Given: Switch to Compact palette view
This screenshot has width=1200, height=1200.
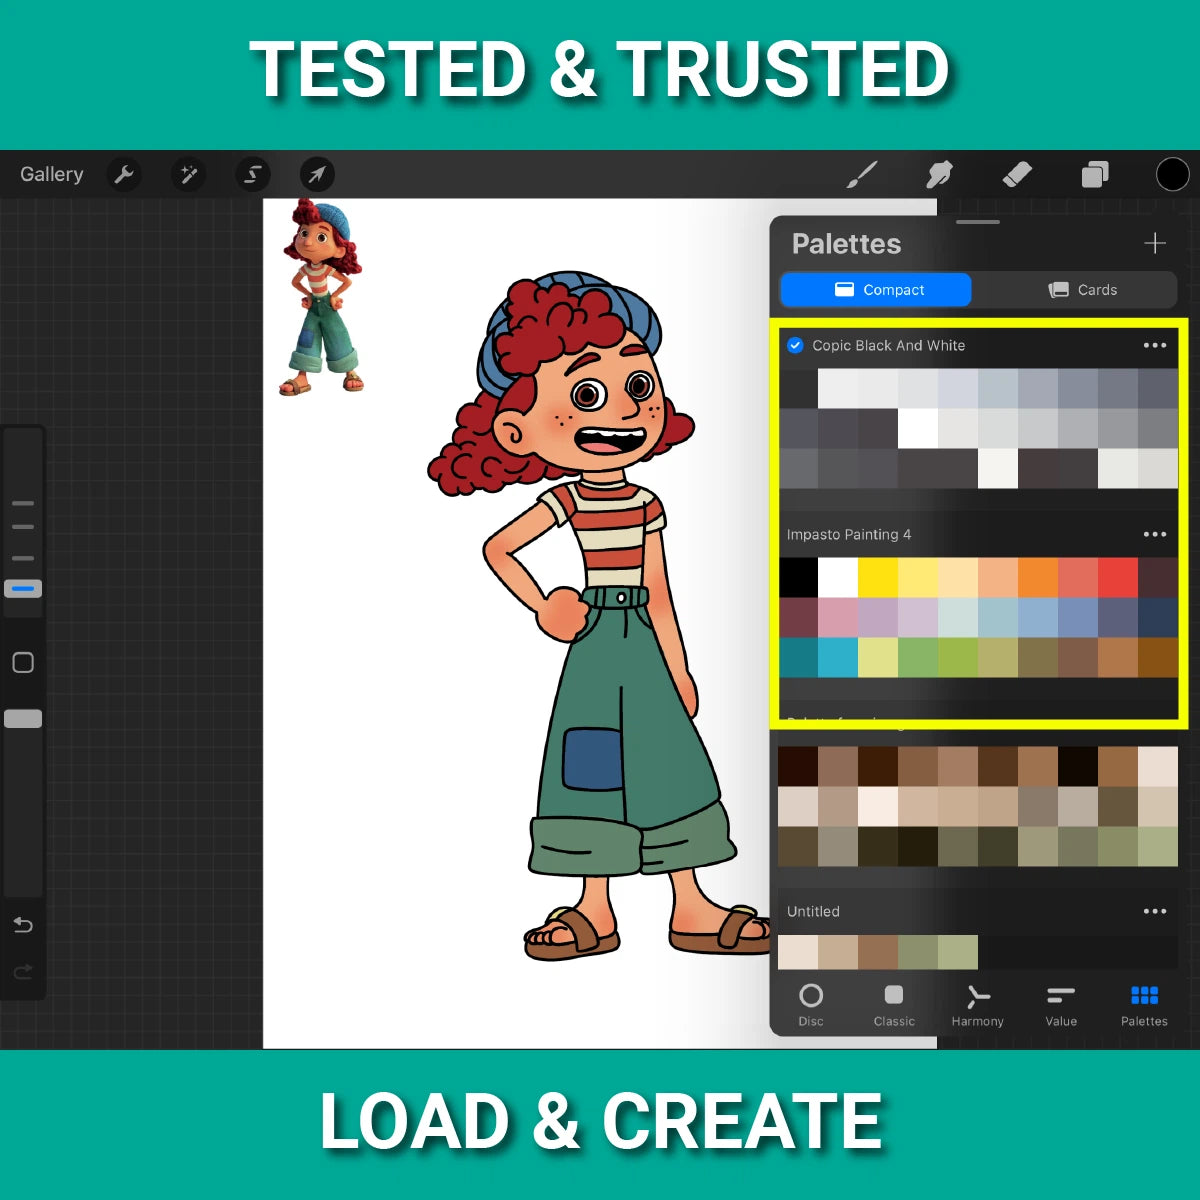Looking at the screenshot, I should [876, 290].
